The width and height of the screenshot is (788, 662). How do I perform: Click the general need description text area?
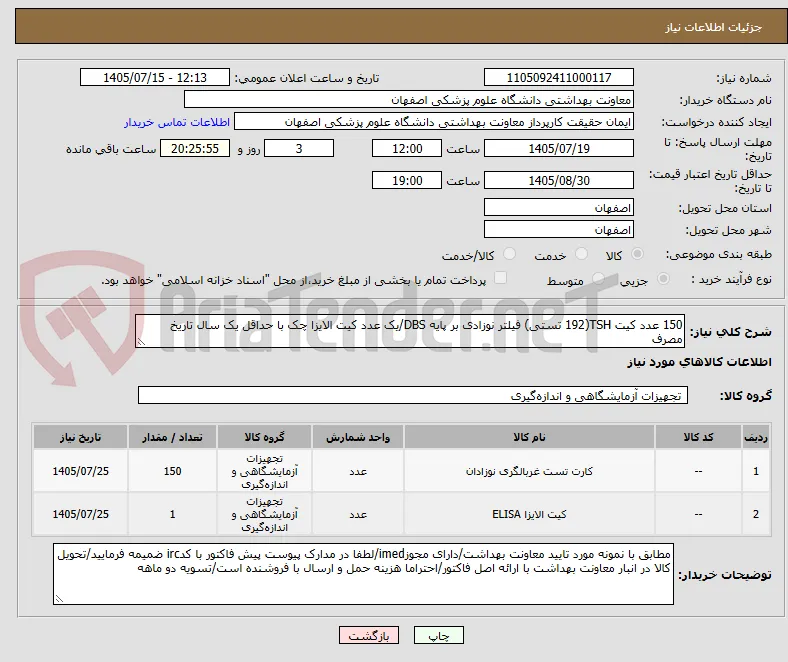[x=410, y=331]
